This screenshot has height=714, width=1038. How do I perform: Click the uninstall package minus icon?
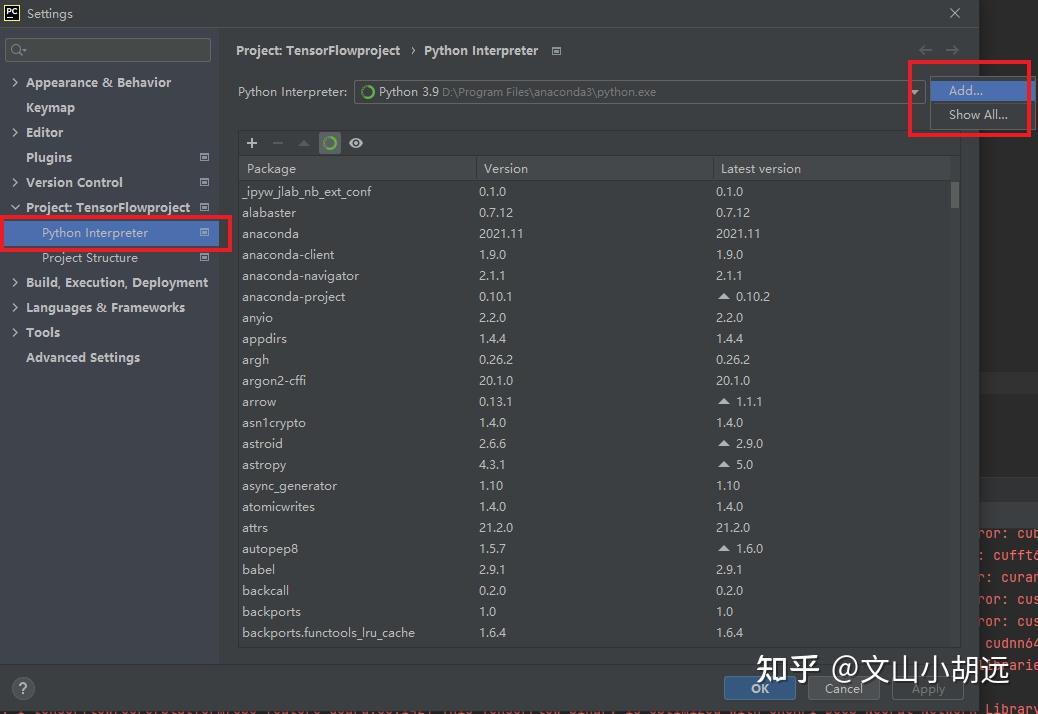(278, 143)
